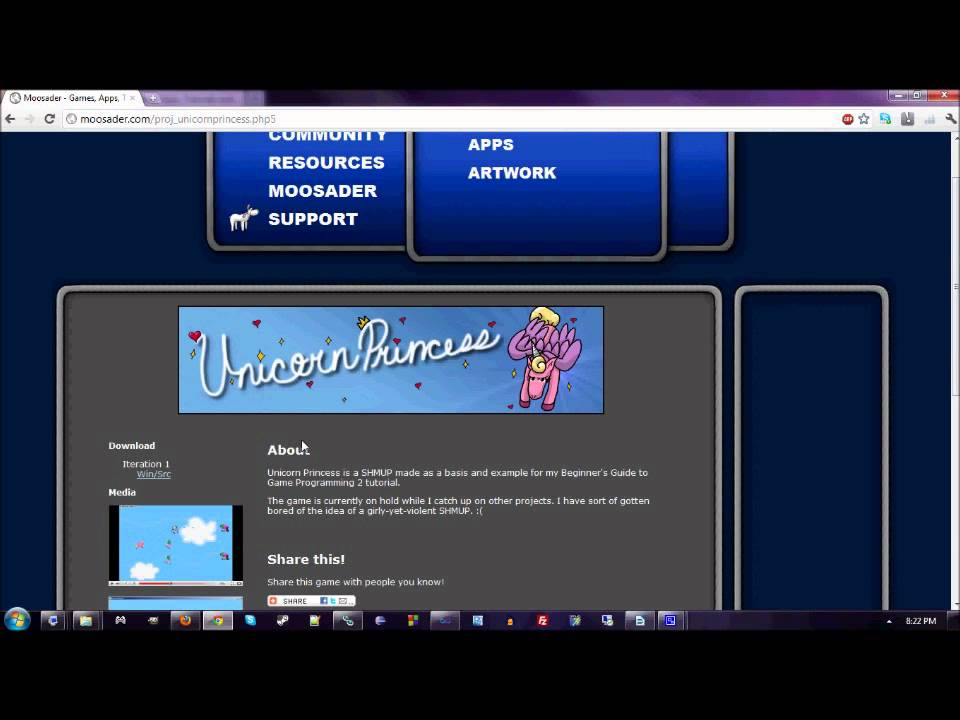Open Firefox from the taskbar
Image resolution: width=960 pixels, height=720 pixels.
tap(185, 621)
